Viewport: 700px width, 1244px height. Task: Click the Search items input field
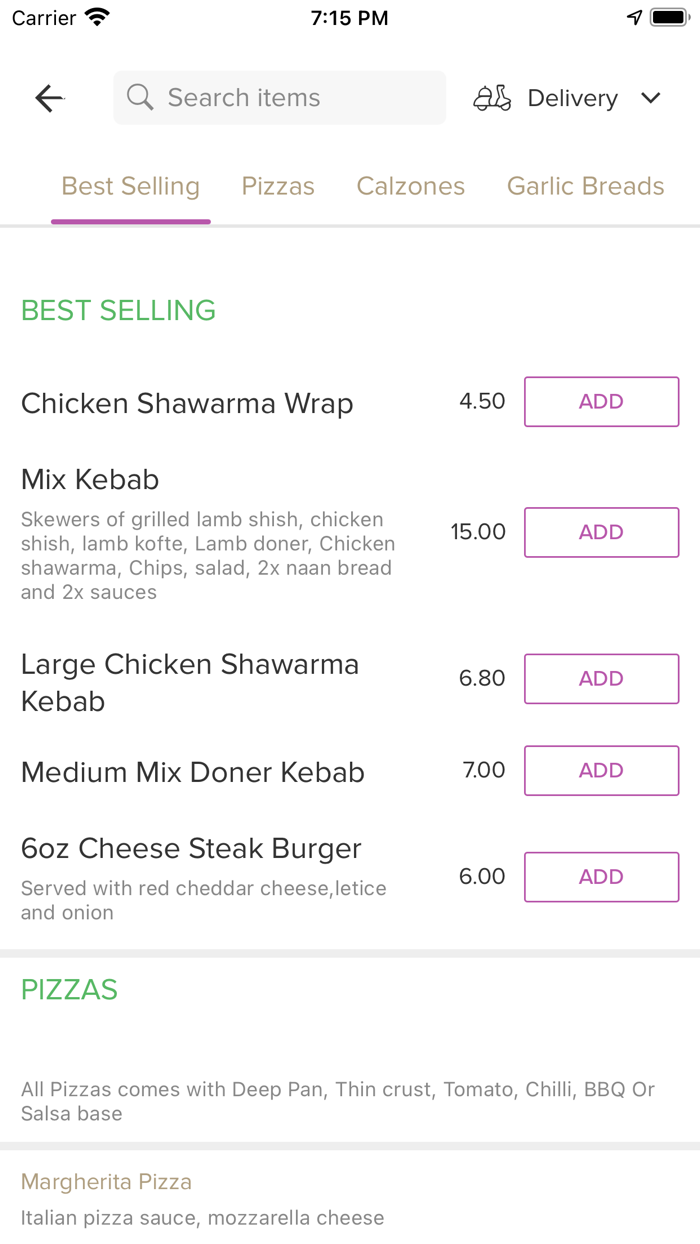tap(279, 97)
